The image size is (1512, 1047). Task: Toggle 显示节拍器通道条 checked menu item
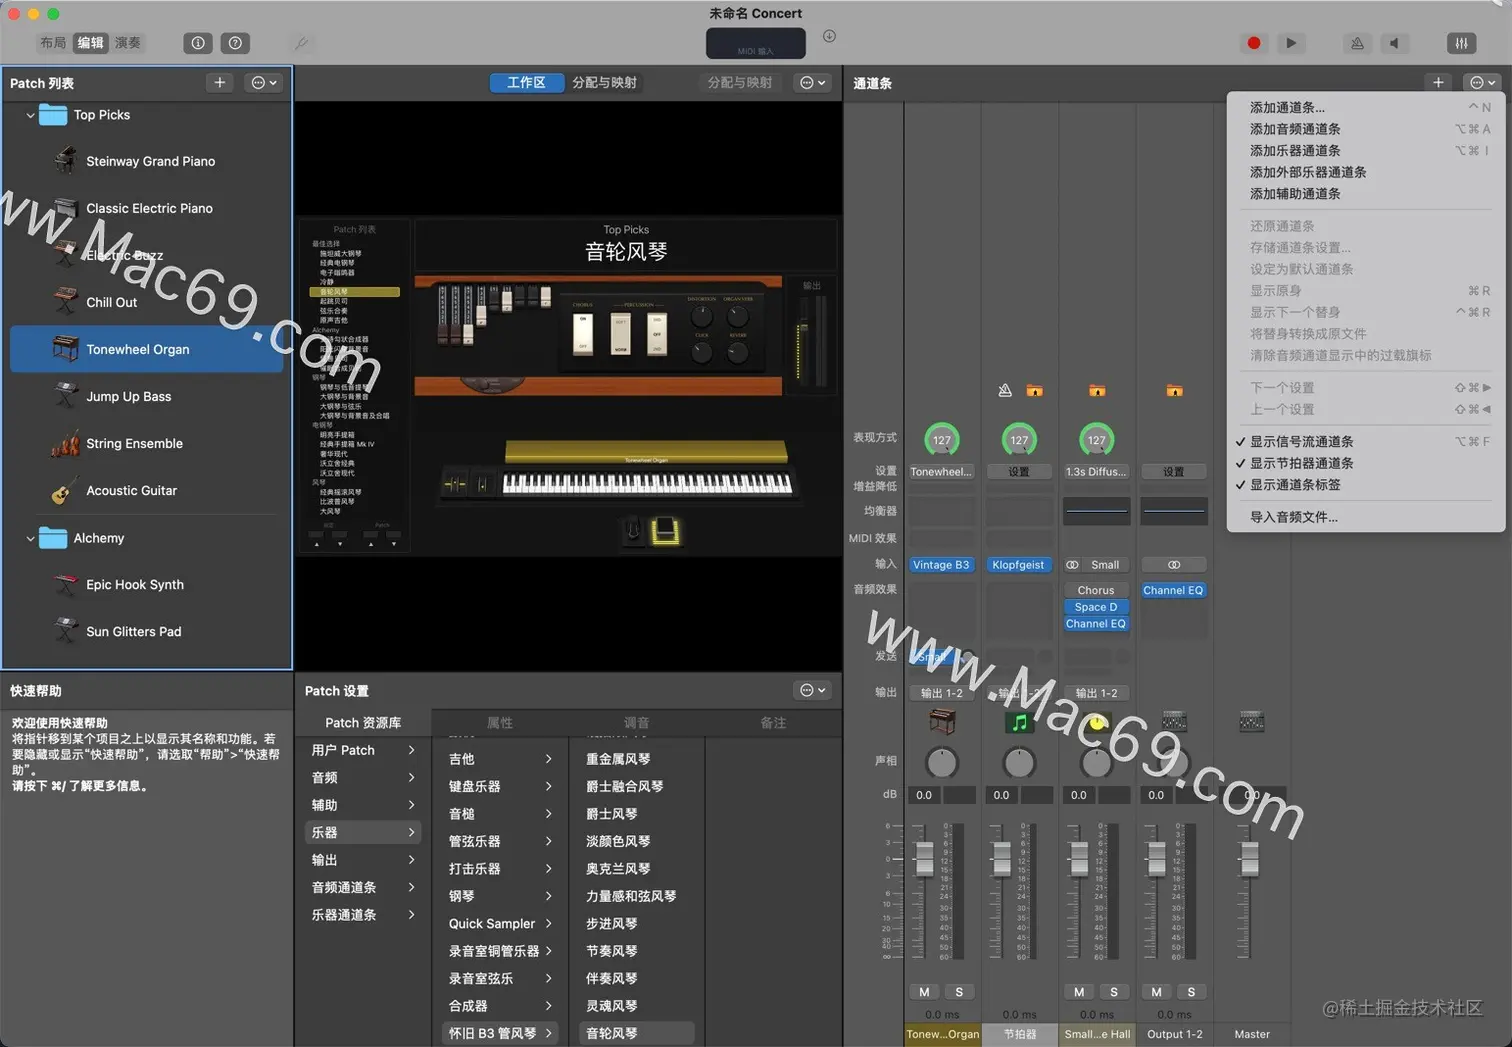(1365, 463)
